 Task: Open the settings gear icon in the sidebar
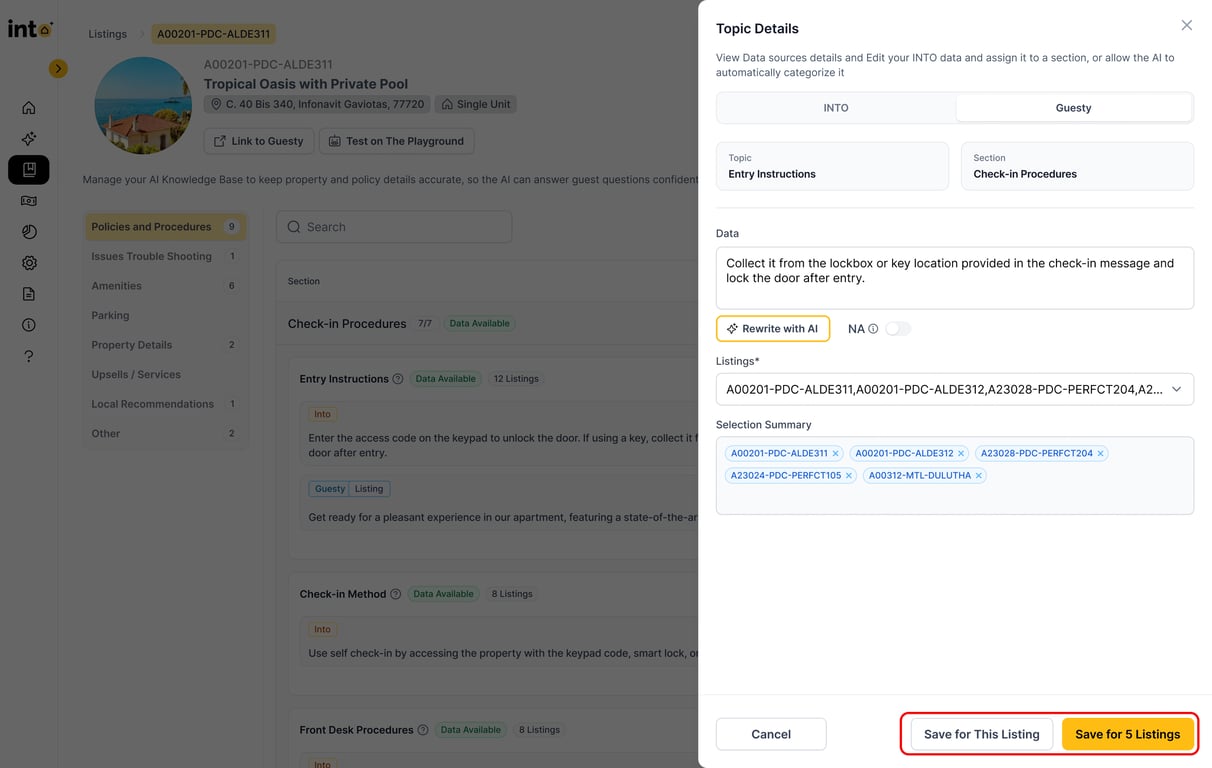click(29, 263)
